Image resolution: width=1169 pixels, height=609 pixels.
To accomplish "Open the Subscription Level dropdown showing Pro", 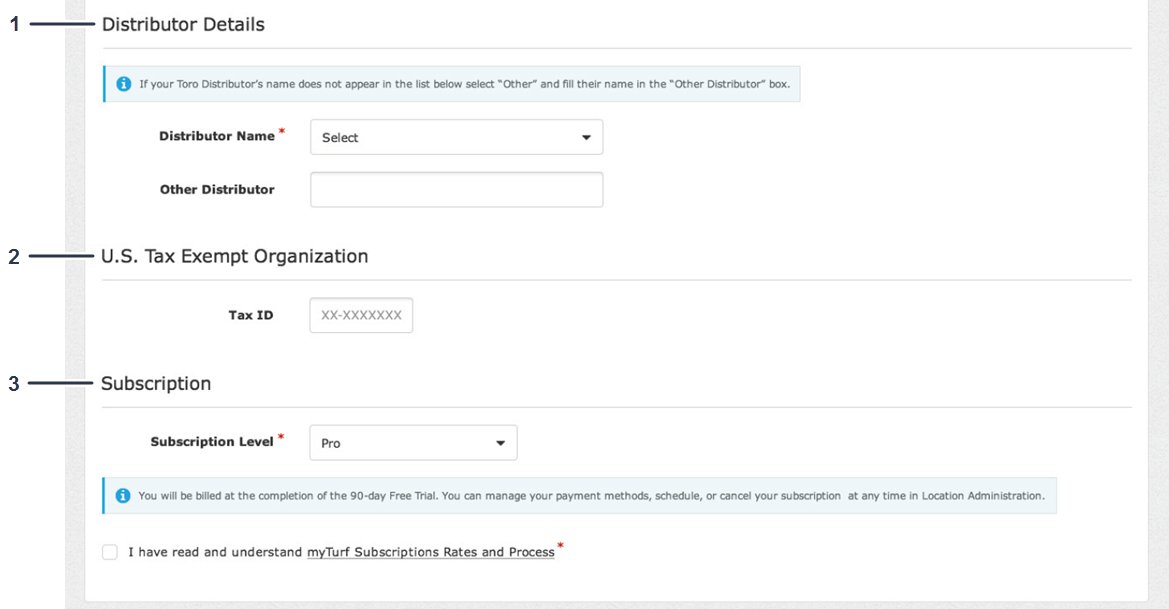I will point(413,443).
